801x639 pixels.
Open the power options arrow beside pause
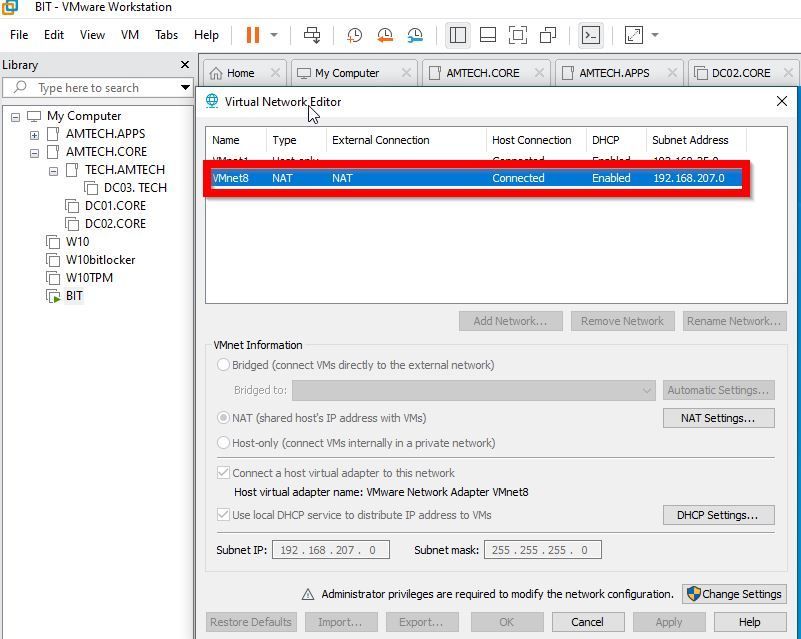(x=274, y=35)
